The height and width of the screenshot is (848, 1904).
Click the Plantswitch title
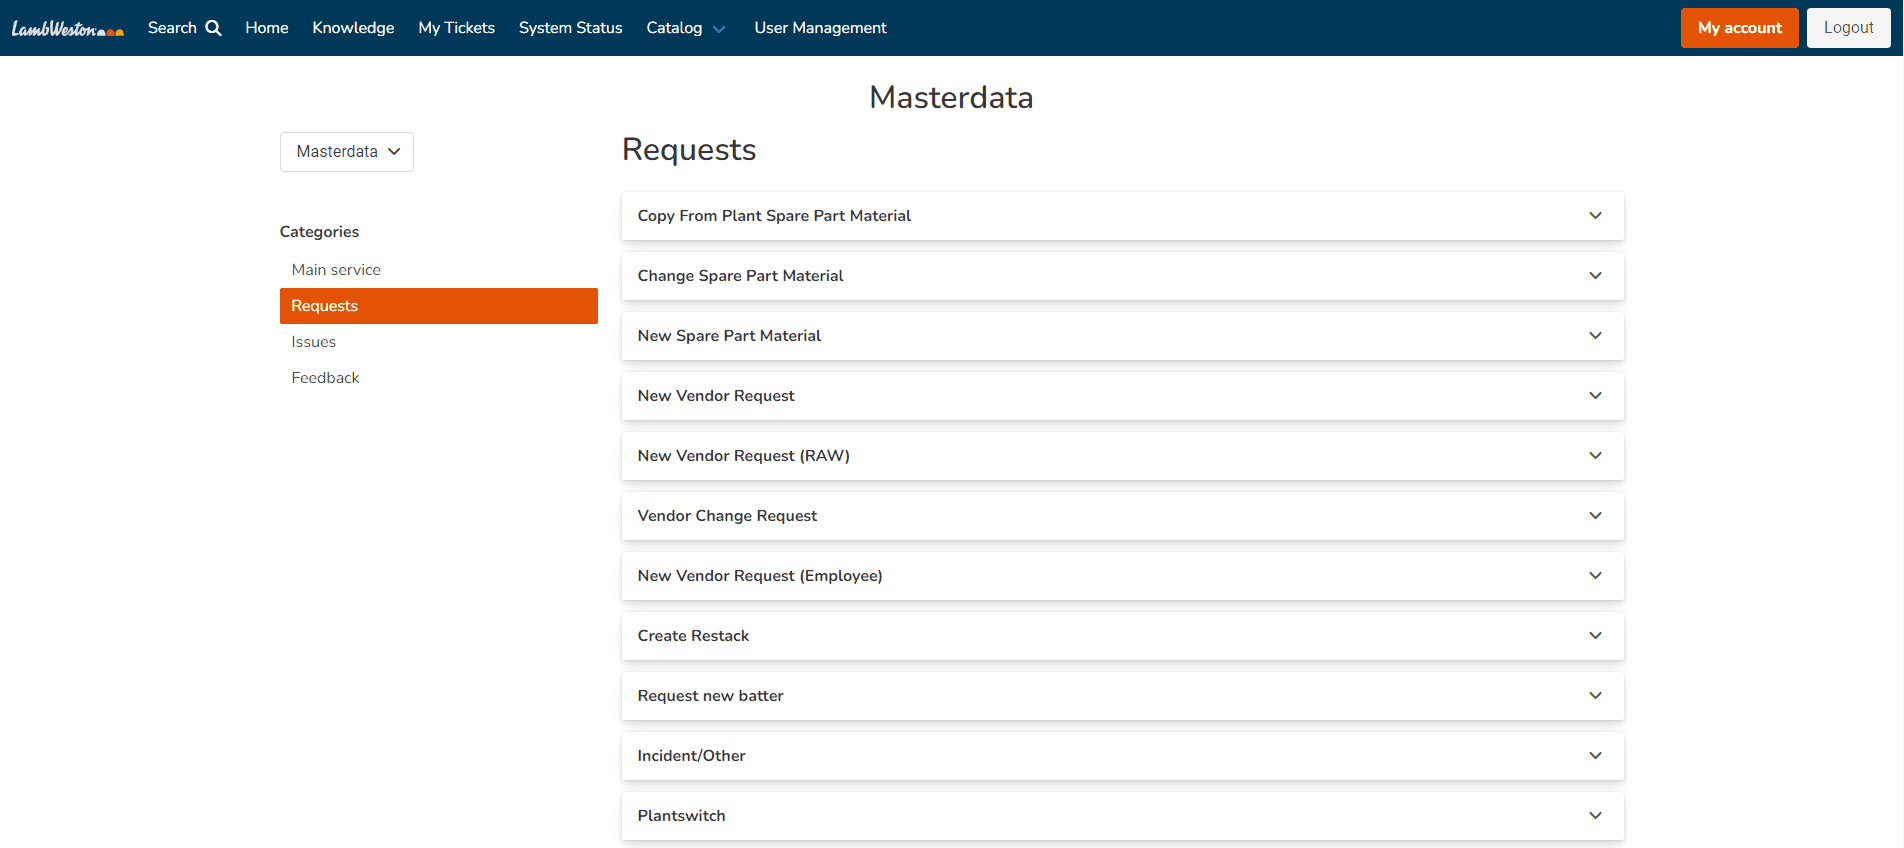(x=681, y=816)
